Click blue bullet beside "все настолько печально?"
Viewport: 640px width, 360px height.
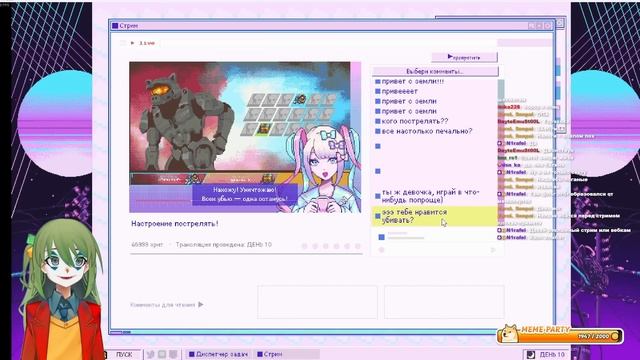[378, 131]
